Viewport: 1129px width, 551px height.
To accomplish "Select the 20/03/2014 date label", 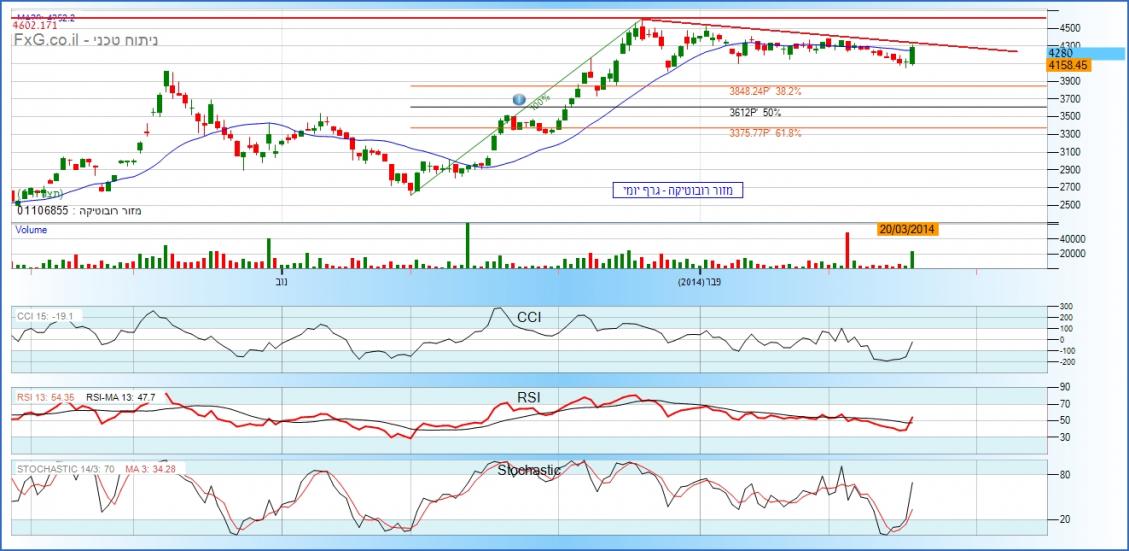I will coord(907,229).
